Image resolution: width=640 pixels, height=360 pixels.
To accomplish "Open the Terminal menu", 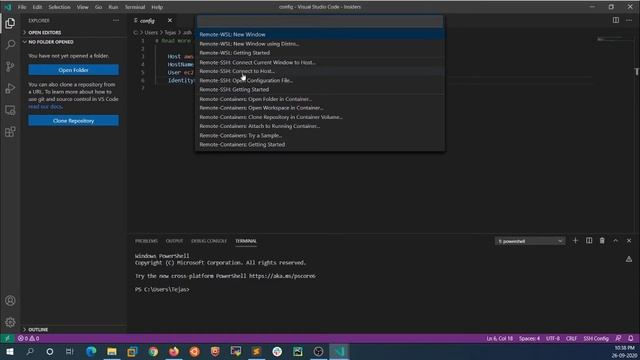I will (135, 7).
